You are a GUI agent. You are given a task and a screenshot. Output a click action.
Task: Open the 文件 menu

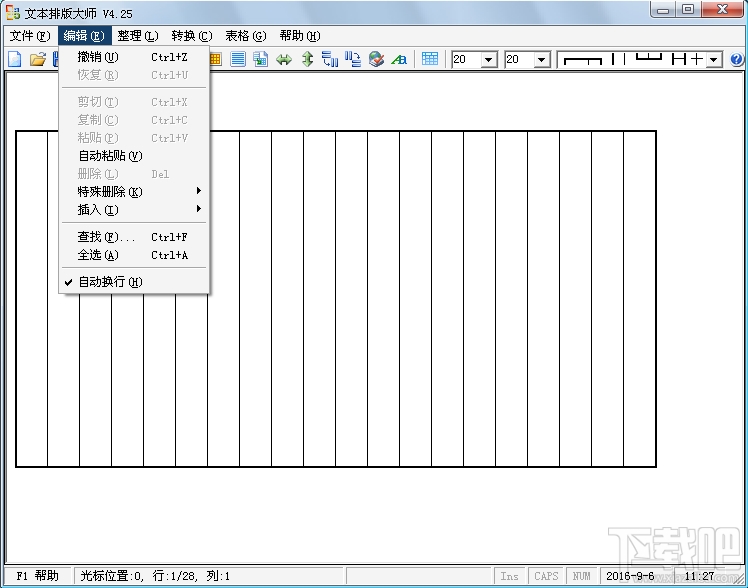[30, 36]
